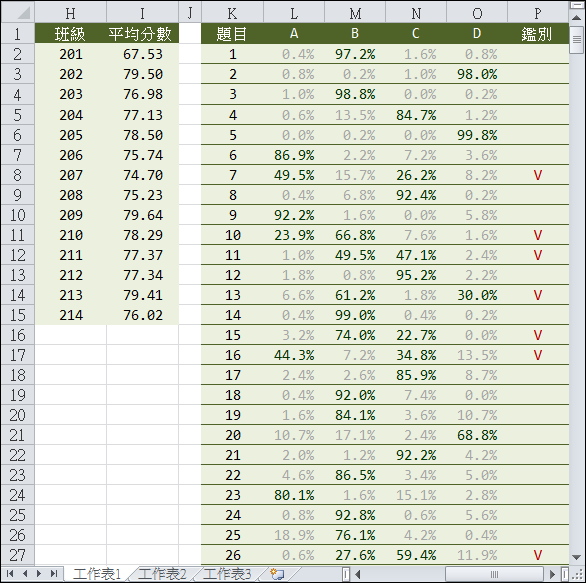This screenshot has height=583, width=586.
Task: Select the cell with class 201
Action: pyautogui.click(x=71, y=54)
